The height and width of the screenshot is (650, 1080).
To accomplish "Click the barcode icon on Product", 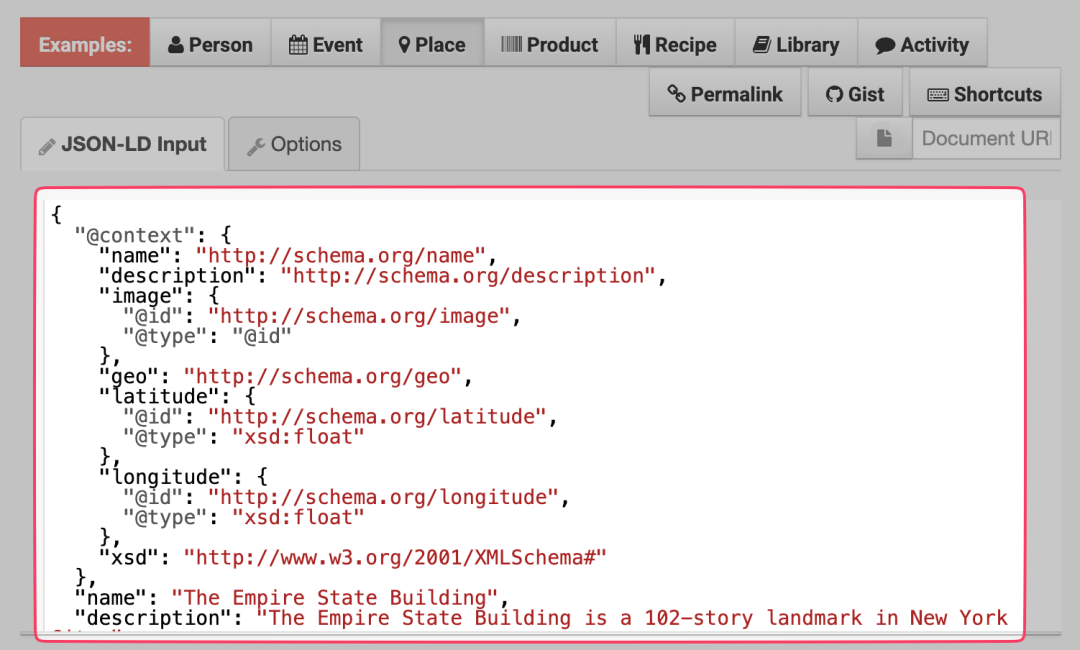I will [x=512, y=44].
